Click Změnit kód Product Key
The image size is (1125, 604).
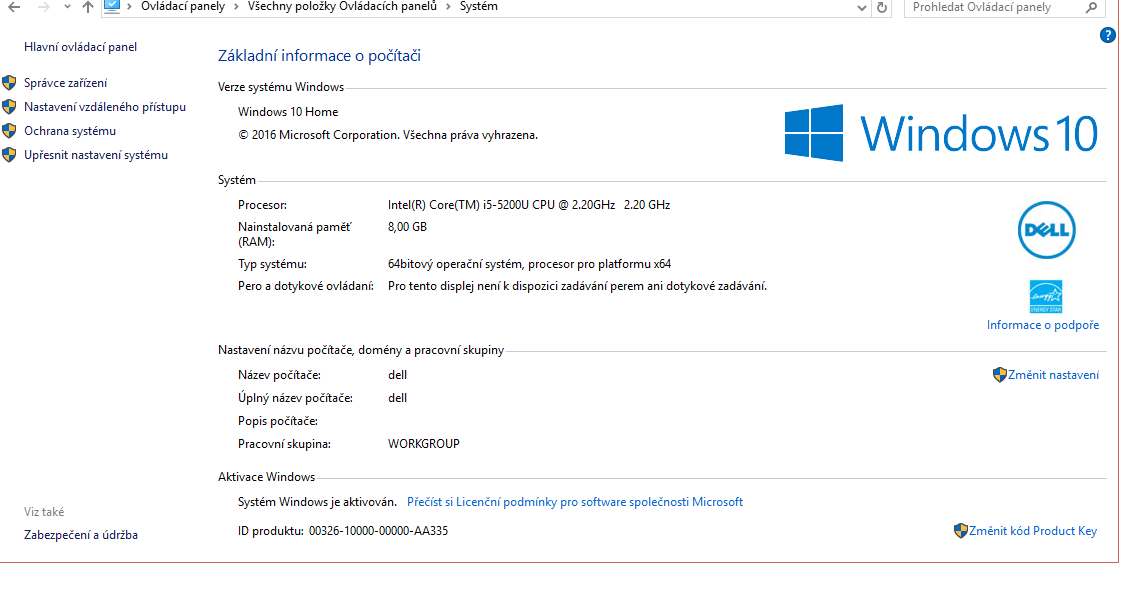(x=1032, y=531)
